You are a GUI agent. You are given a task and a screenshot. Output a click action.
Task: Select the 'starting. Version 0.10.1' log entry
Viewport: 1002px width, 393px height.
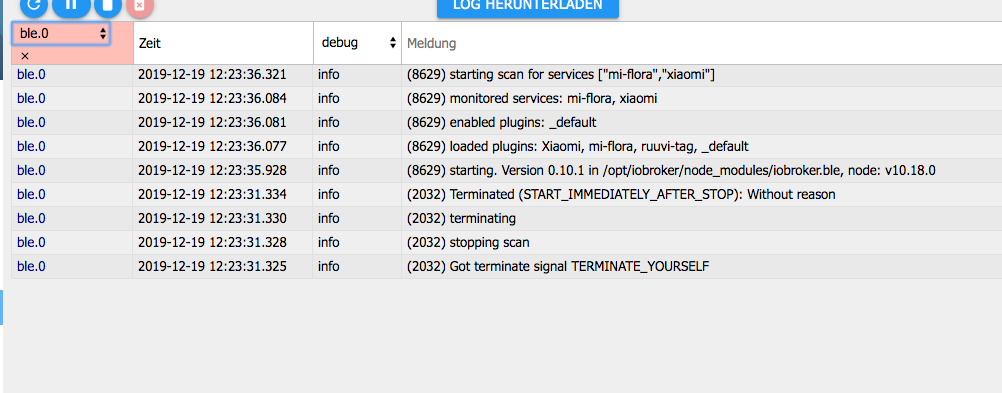[671, 171]
